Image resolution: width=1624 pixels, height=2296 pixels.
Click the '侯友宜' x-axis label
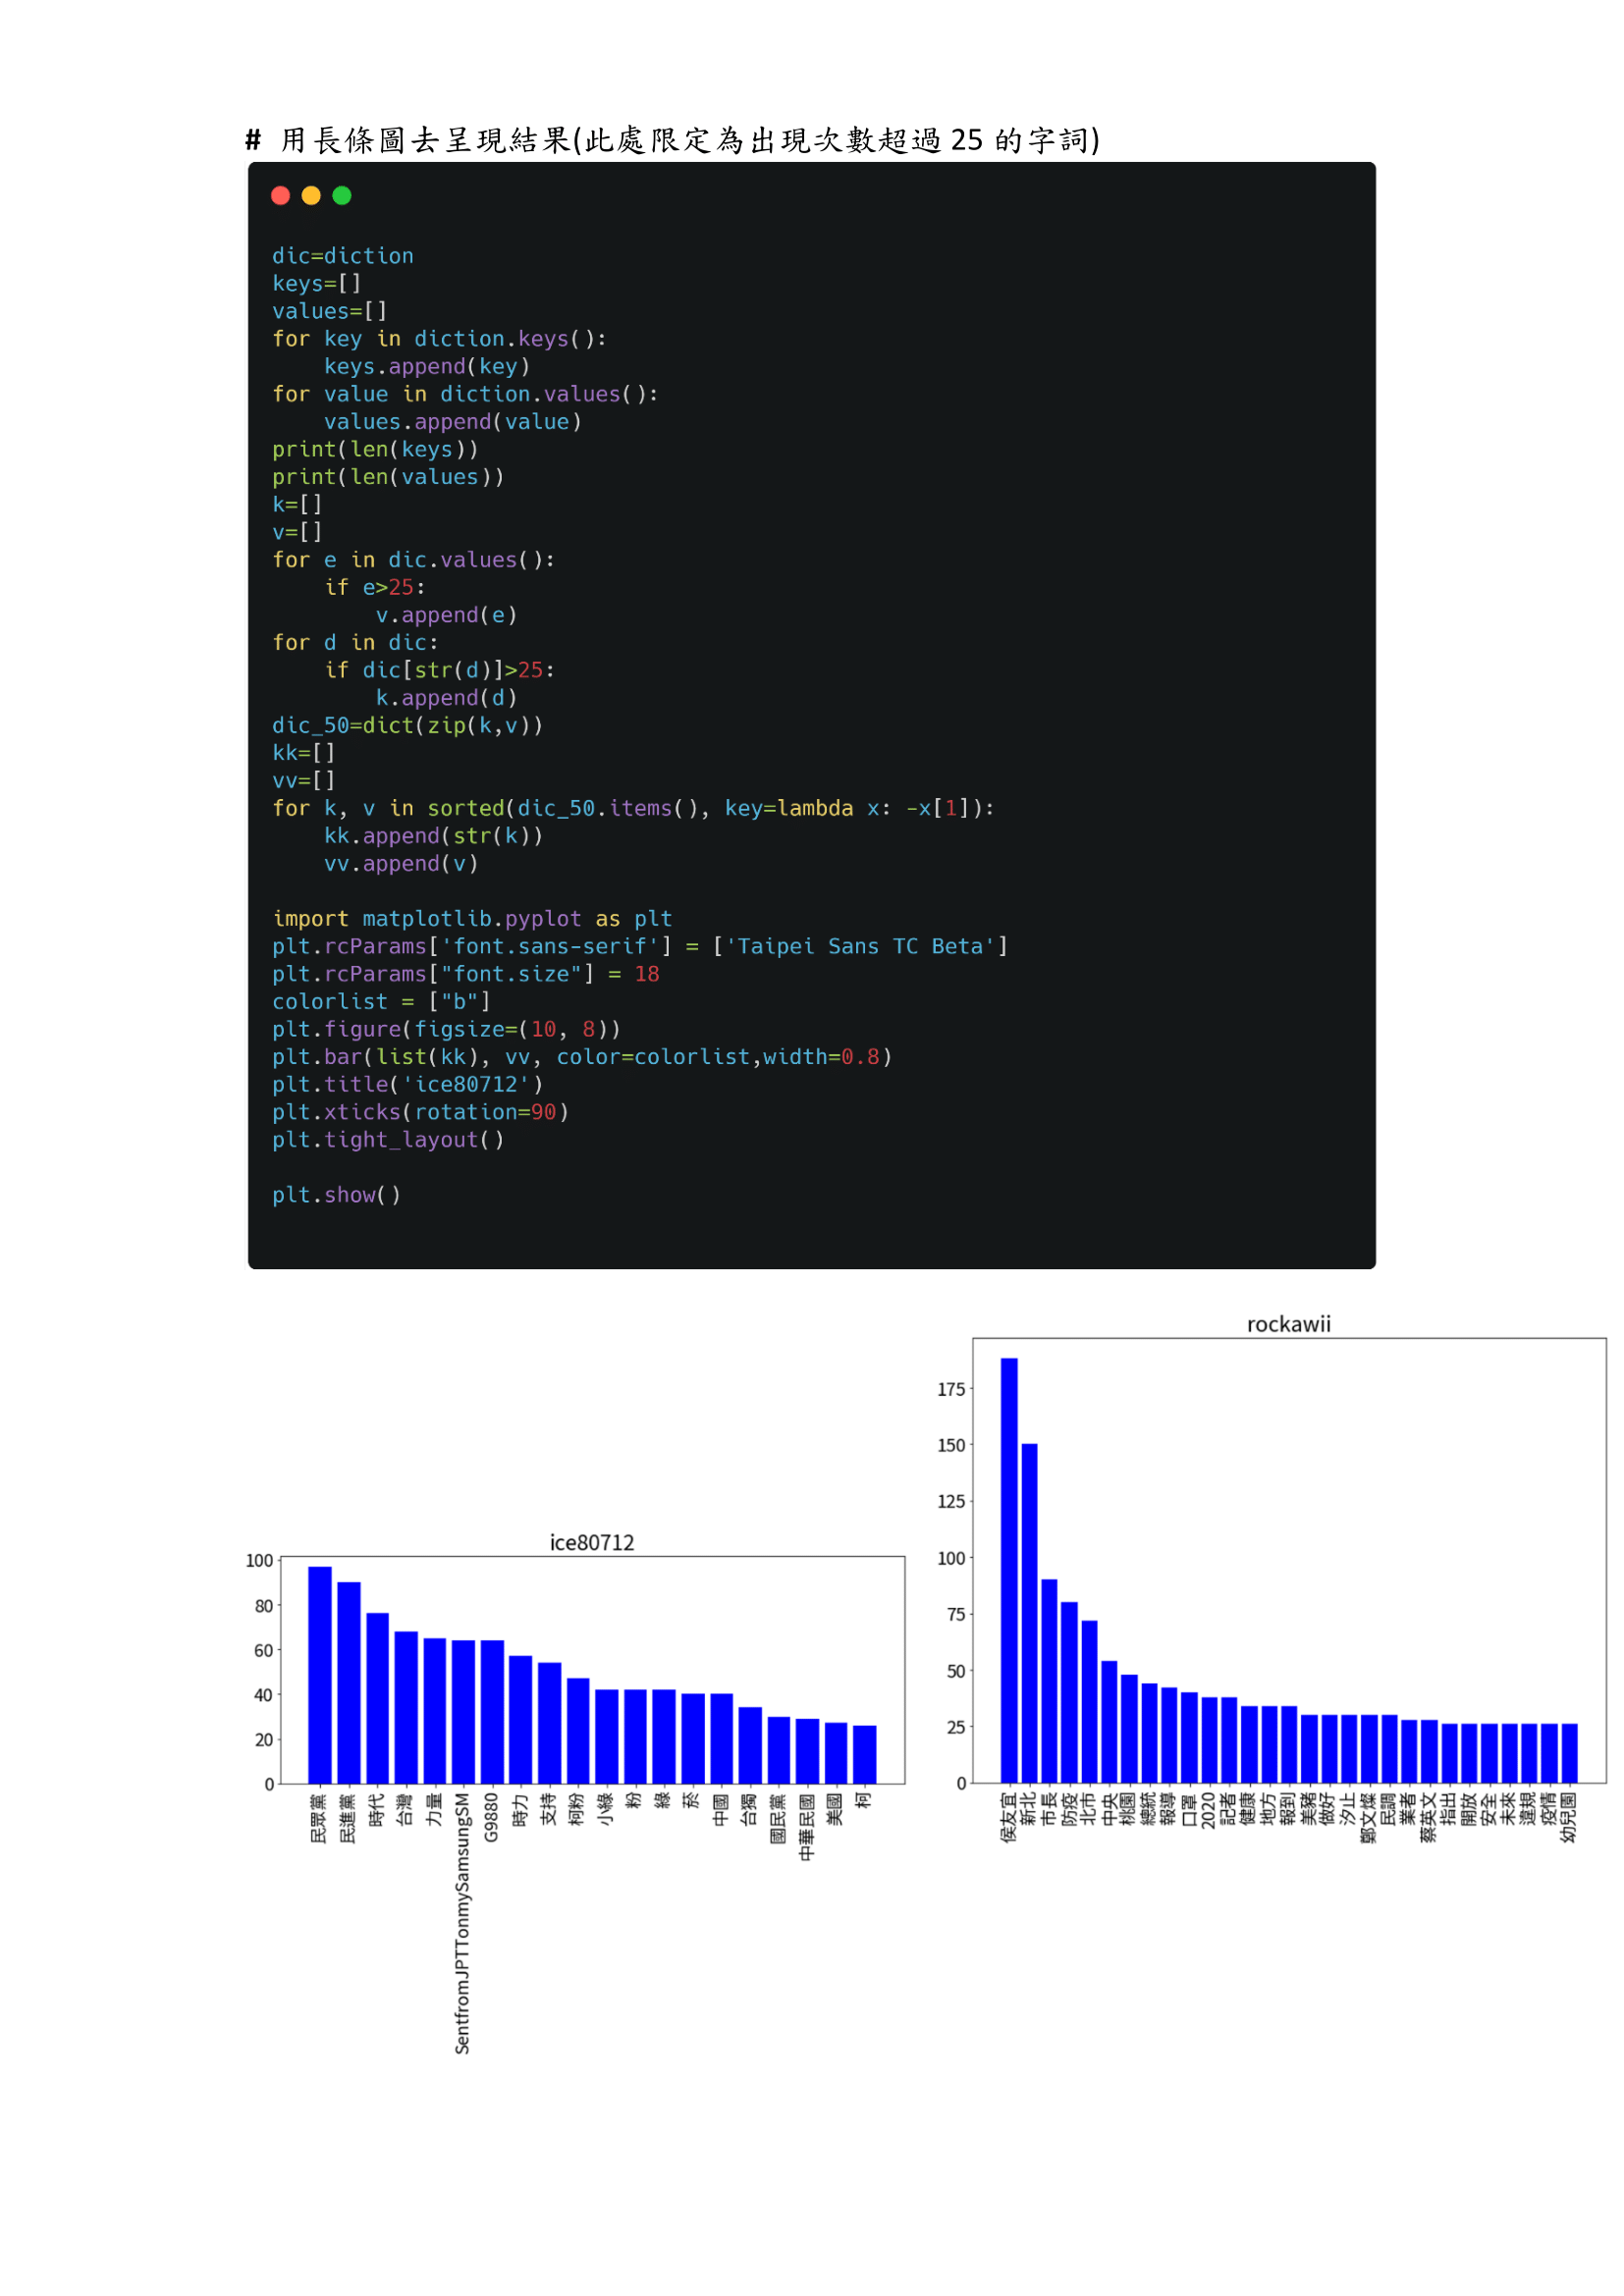(x=1009, y=1817)
